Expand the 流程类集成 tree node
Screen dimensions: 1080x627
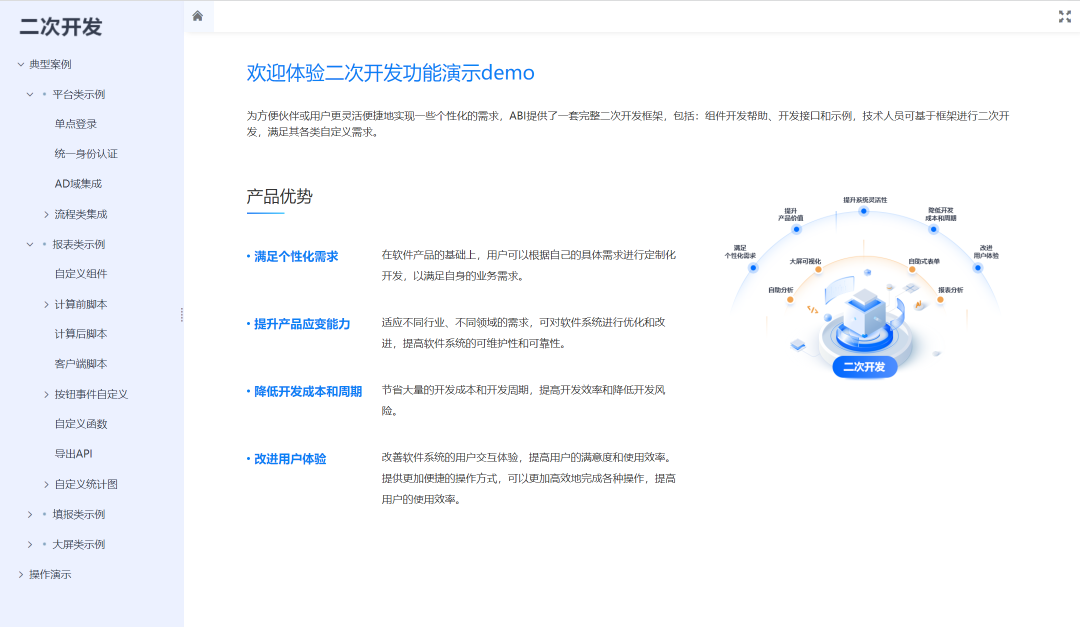[x=46, y=214]
